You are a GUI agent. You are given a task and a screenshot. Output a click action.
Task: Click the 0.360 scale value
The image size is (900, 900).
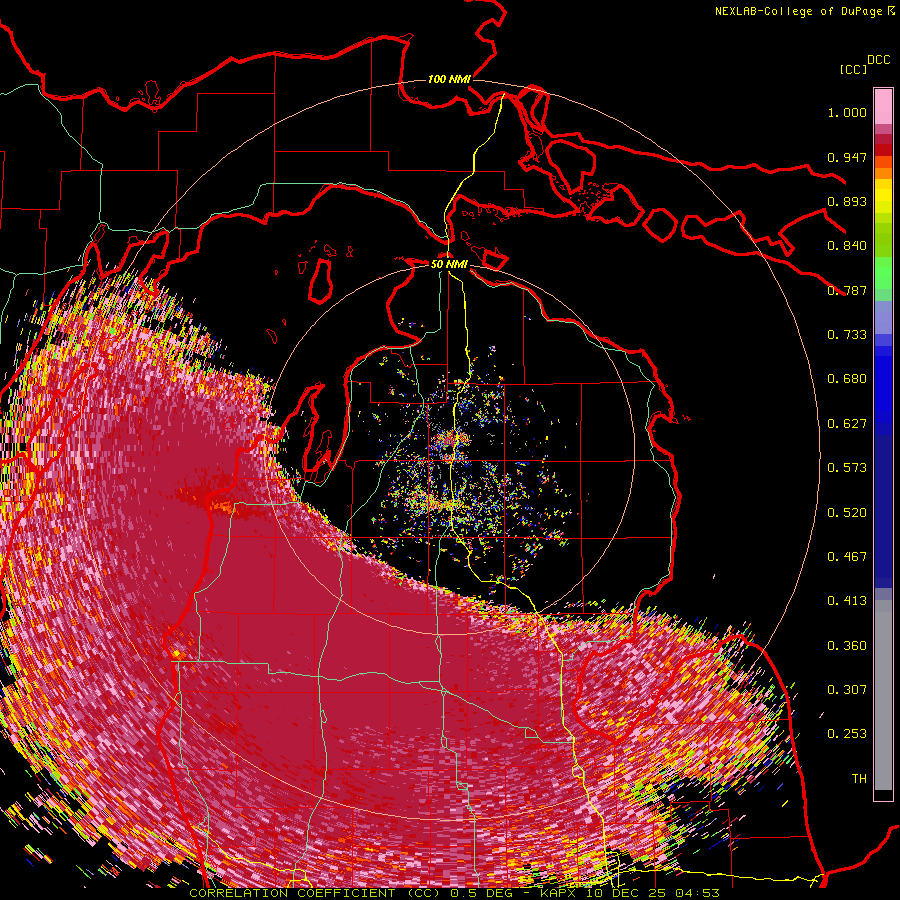[x=847, y=646]
